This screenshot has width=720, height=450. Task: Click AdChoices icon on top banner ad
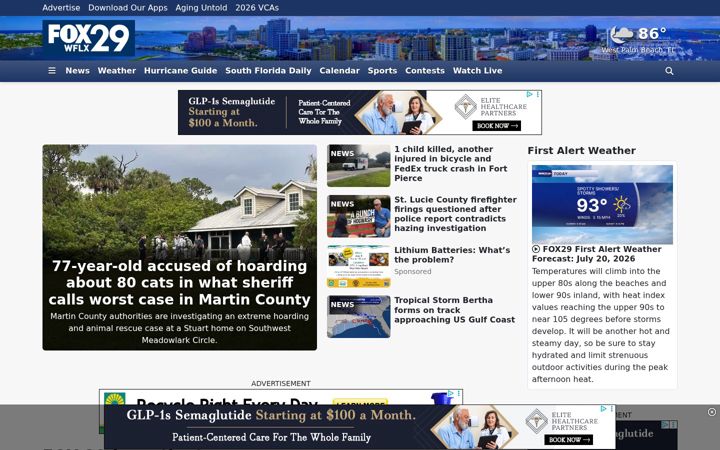[x=529, y=94]
